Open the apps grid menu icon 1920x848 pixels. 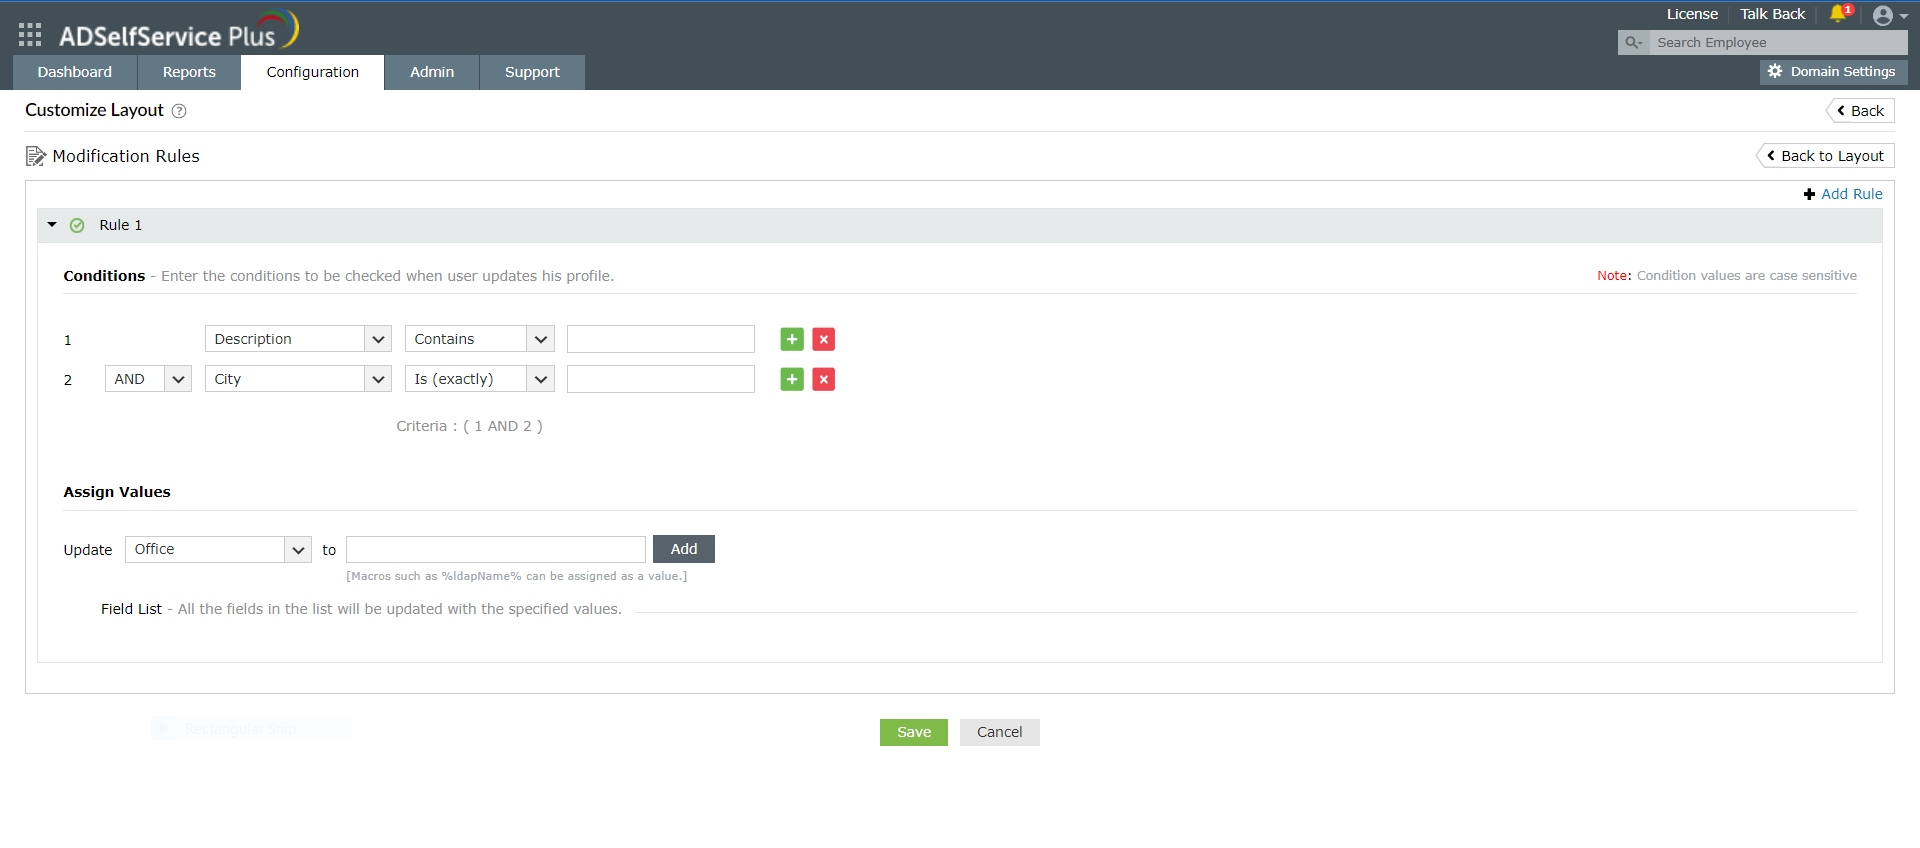coord(30,35)
